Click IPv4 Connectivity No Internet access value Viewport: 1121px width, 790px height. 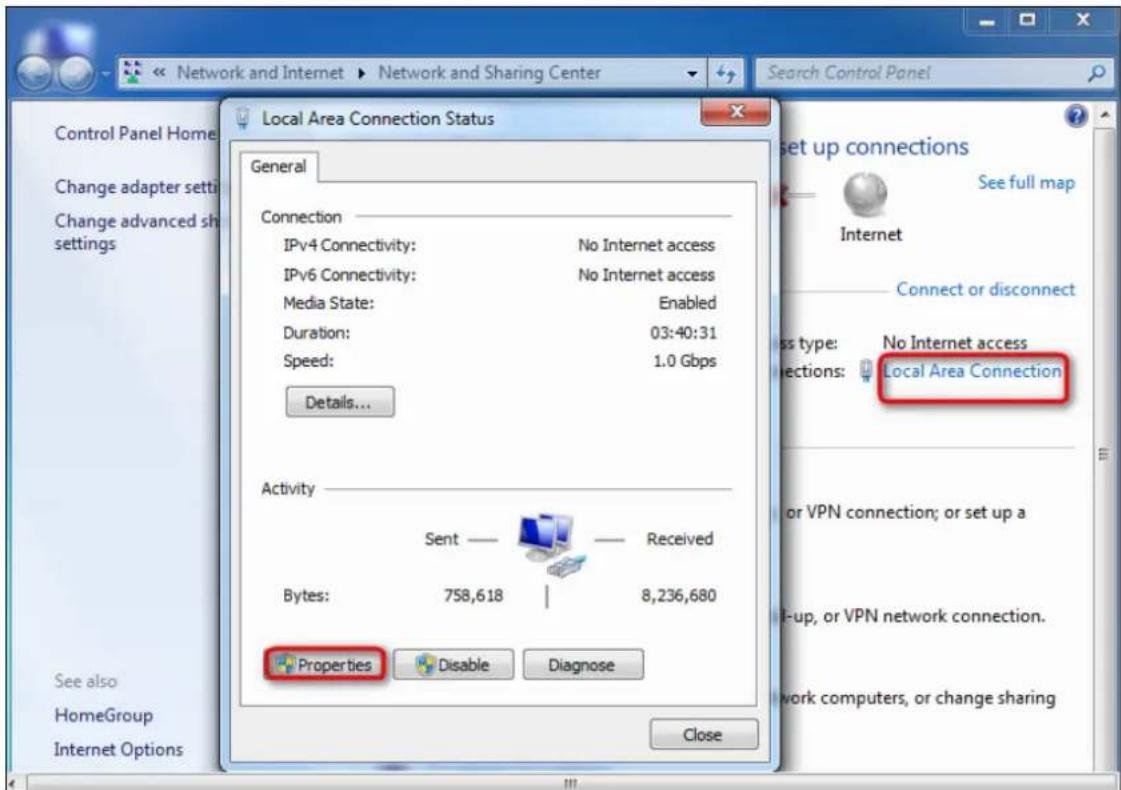pyautogui.click(x=646, y=245)
